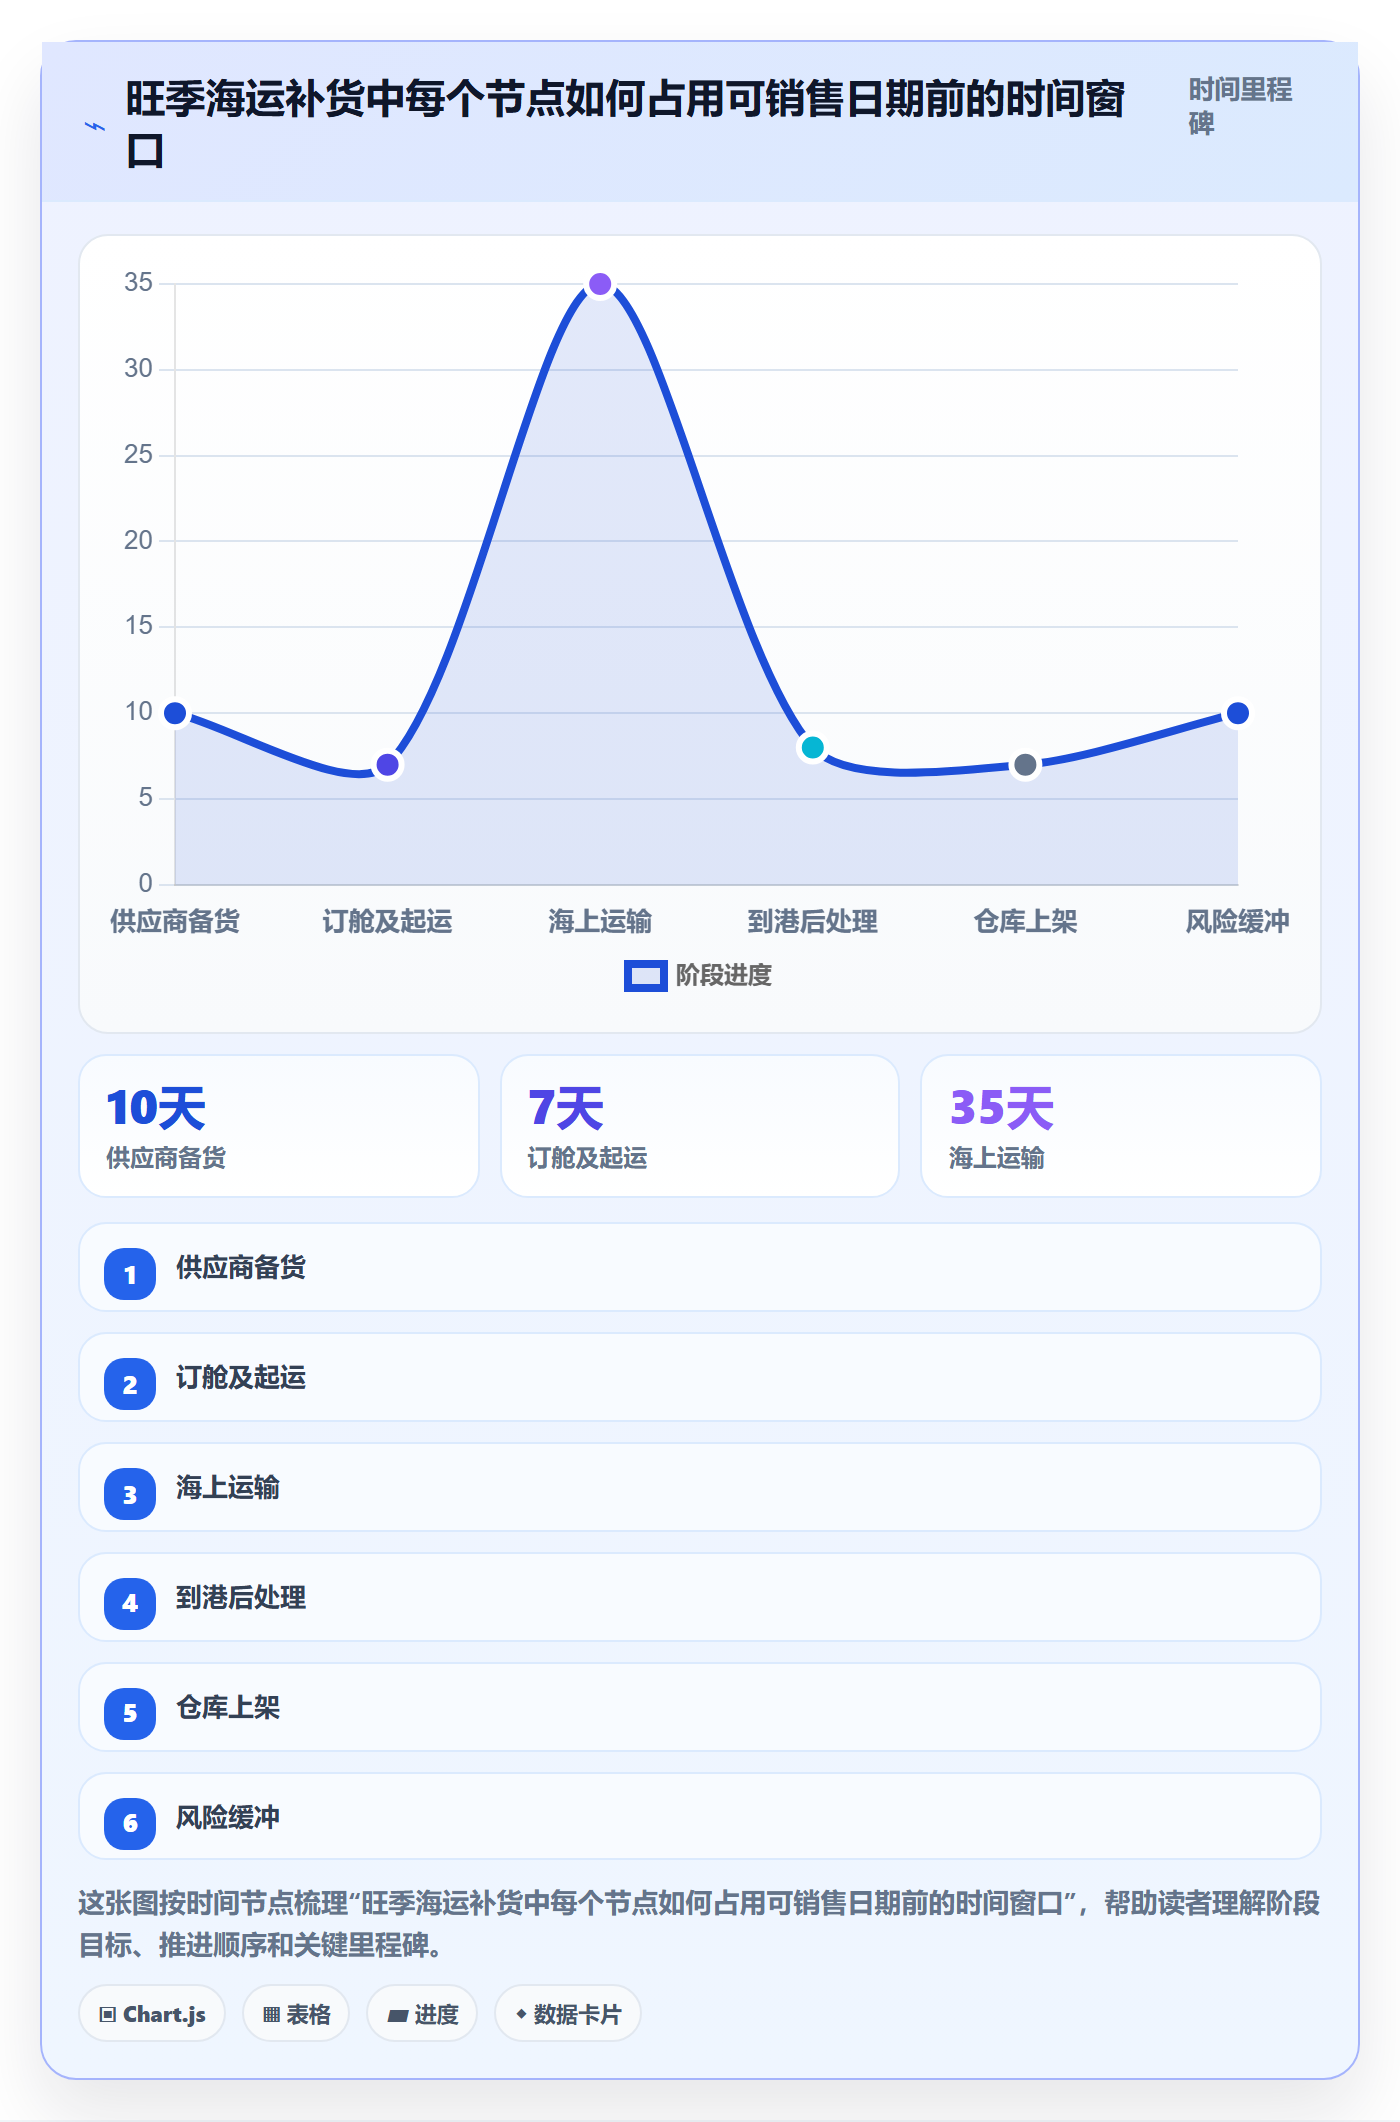Click the 仓库上架 x-axis label
1400x2122 pixels.
coord(1025,921)
